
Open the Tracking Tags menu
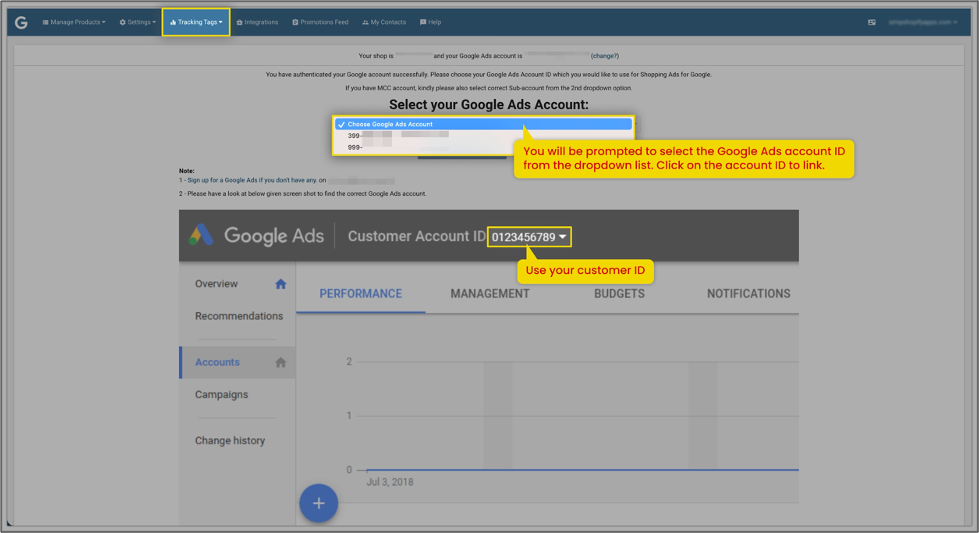196,22
